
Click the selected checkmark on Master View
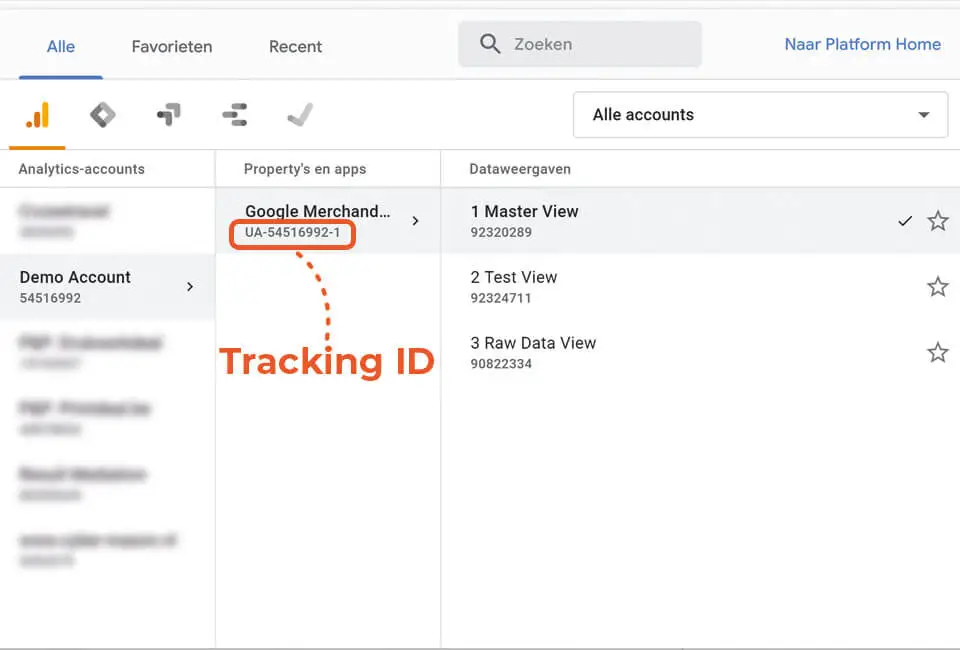tap(905, 221)
